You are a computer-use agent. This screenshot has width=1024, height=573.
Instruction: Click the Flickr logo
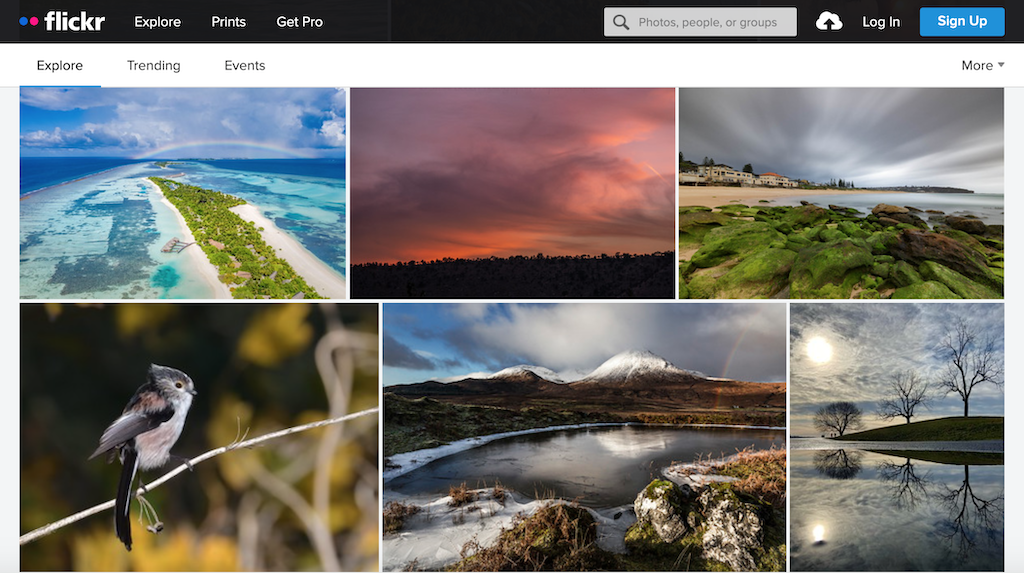62,22
